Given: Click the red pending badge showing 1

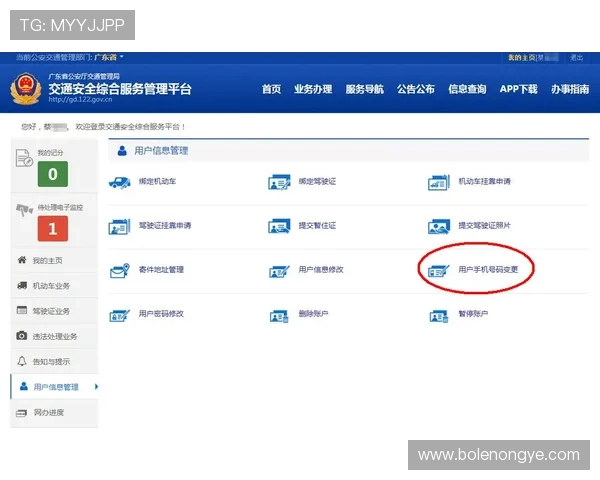Looking at the screenshot, I should click(53, 229).
